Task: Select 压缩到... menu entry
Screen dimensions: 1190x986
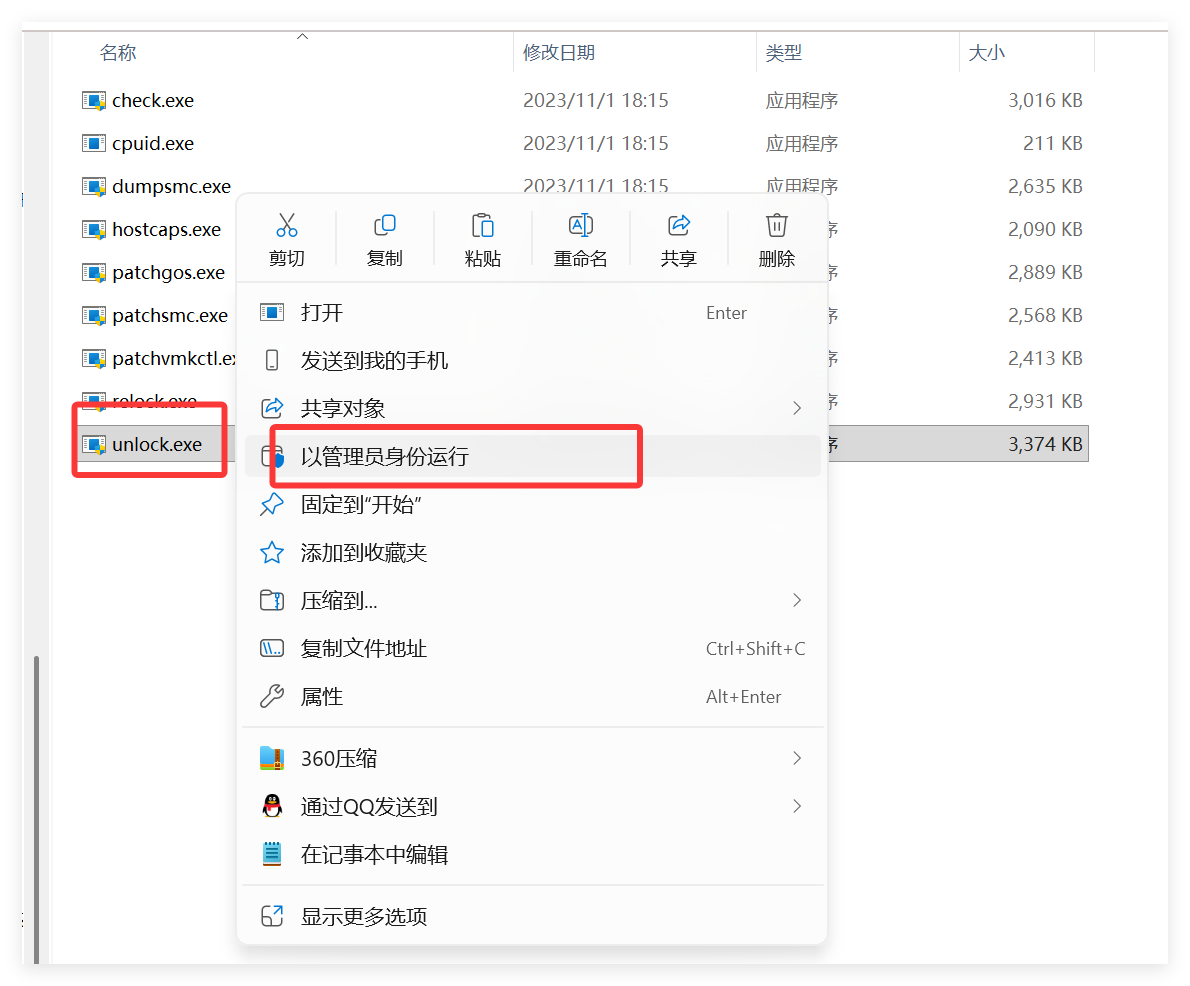Action: (x=532, y=600)
